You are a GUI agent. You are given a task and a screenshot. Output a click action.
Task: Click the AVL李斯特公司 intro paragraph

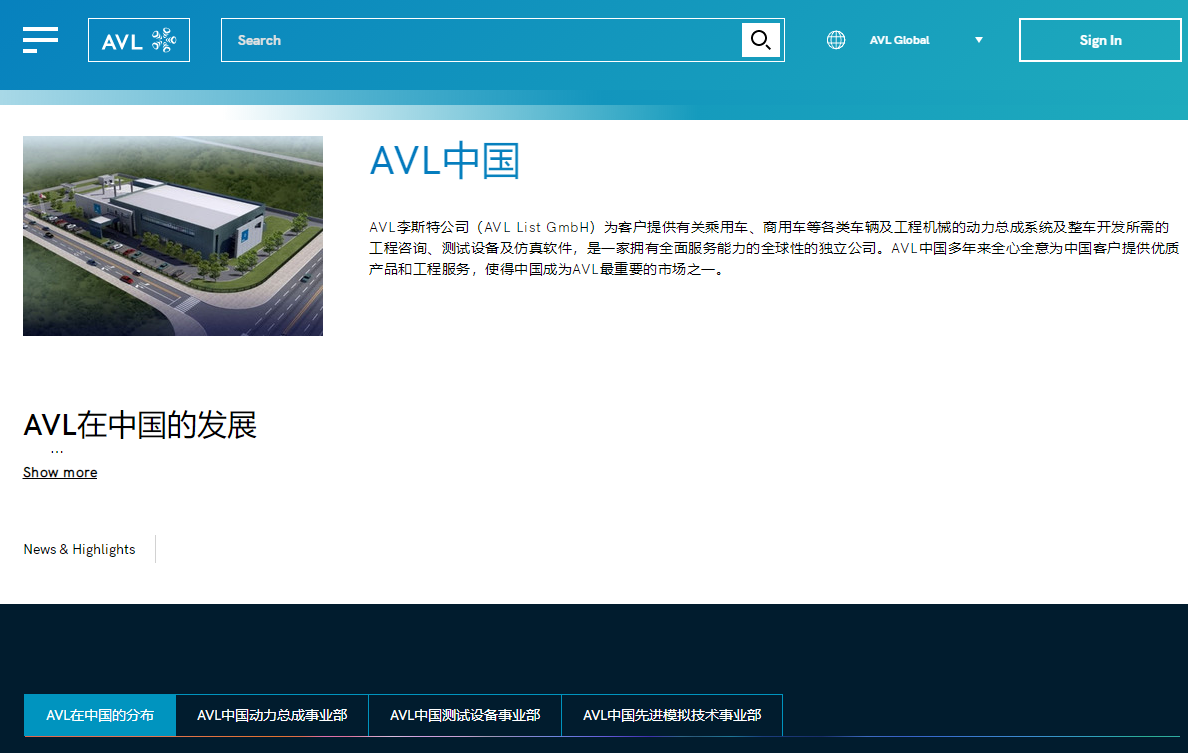point(774,248)
